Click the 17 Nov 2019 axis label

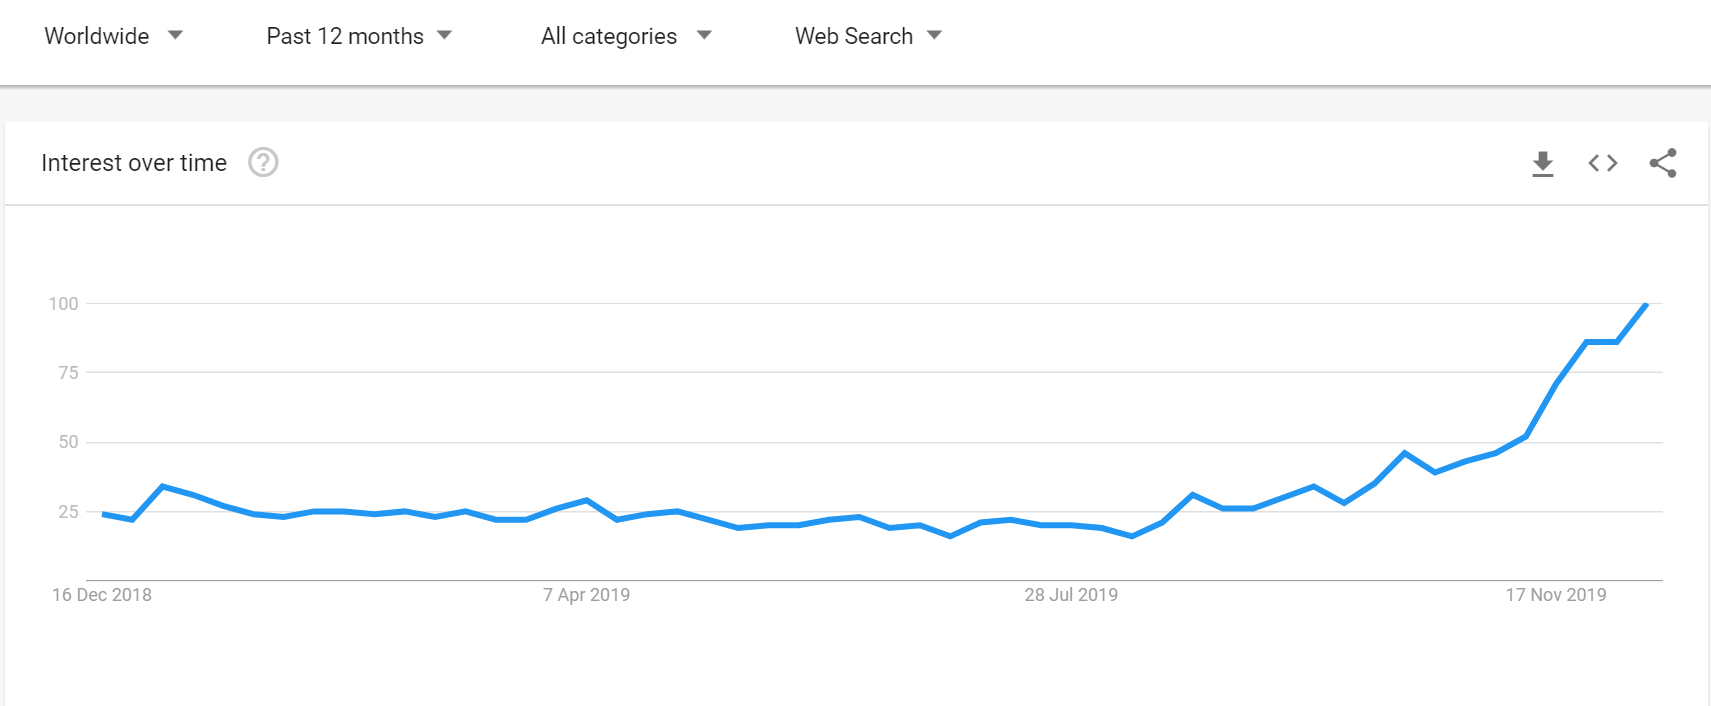[x=1556, y=595]
